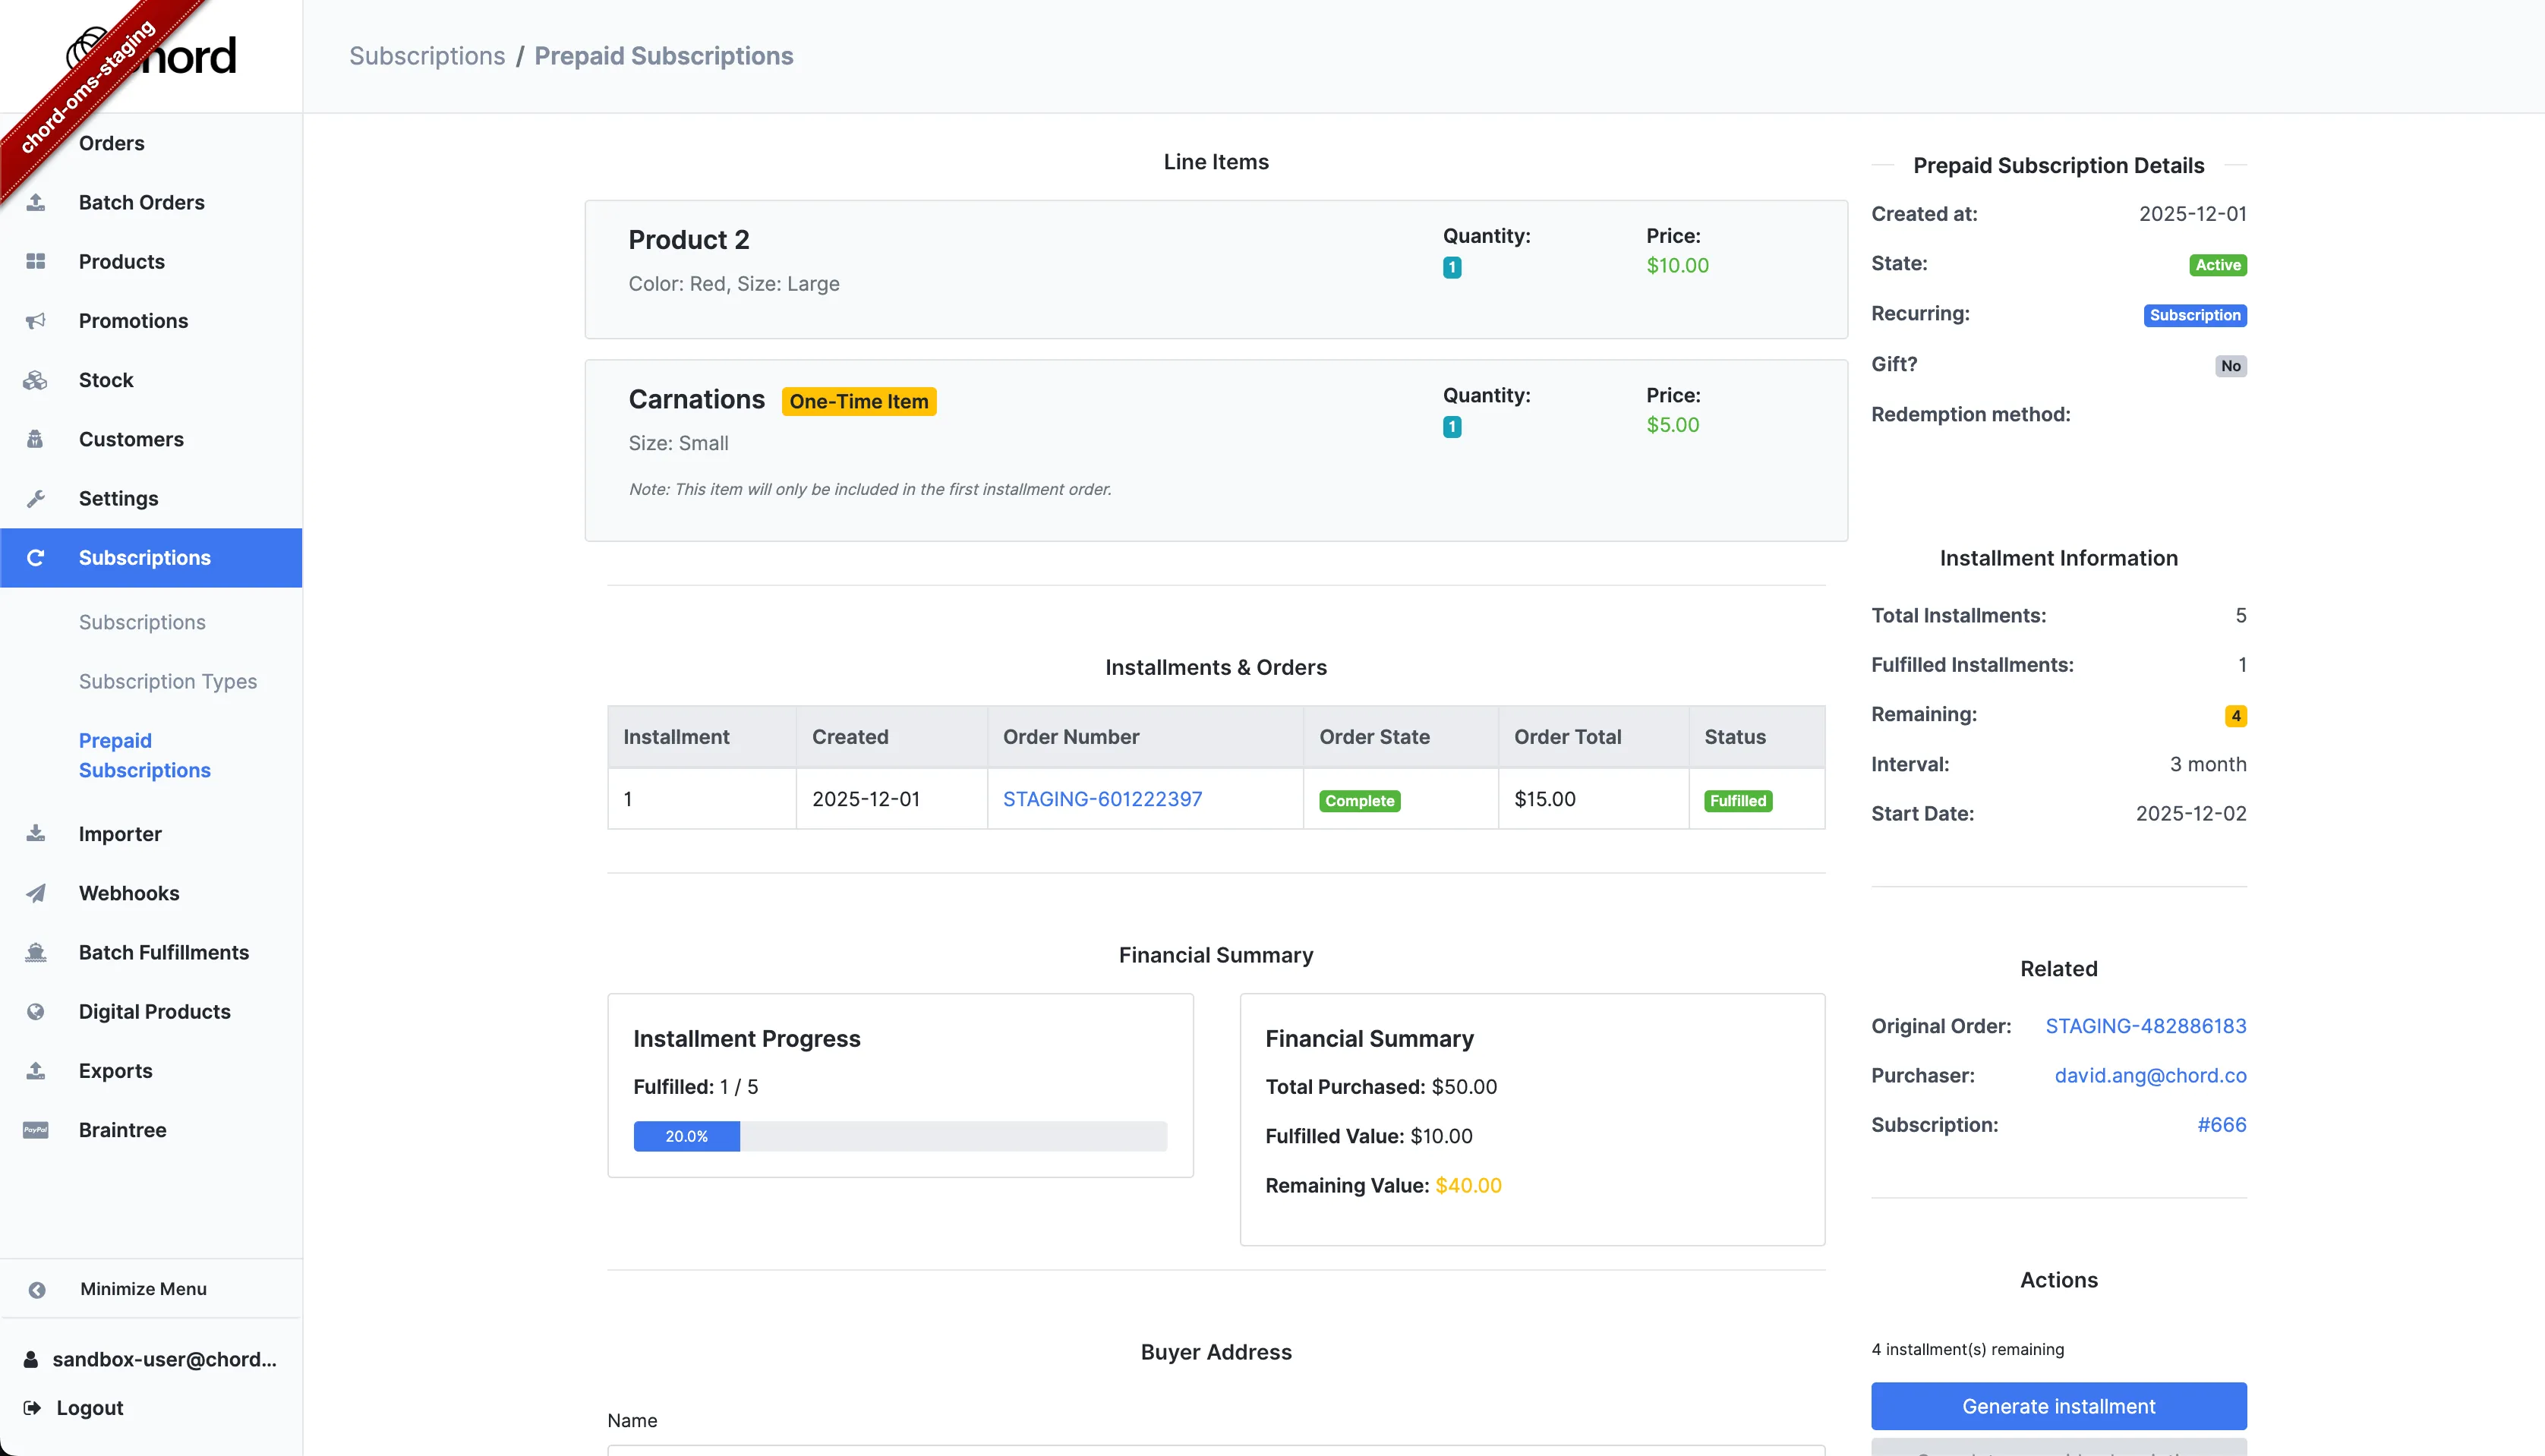Image resolution: width=2545 pixels, height=1456 pixels.
Task: Open the Orders menu item
Action: coord(112,143)
